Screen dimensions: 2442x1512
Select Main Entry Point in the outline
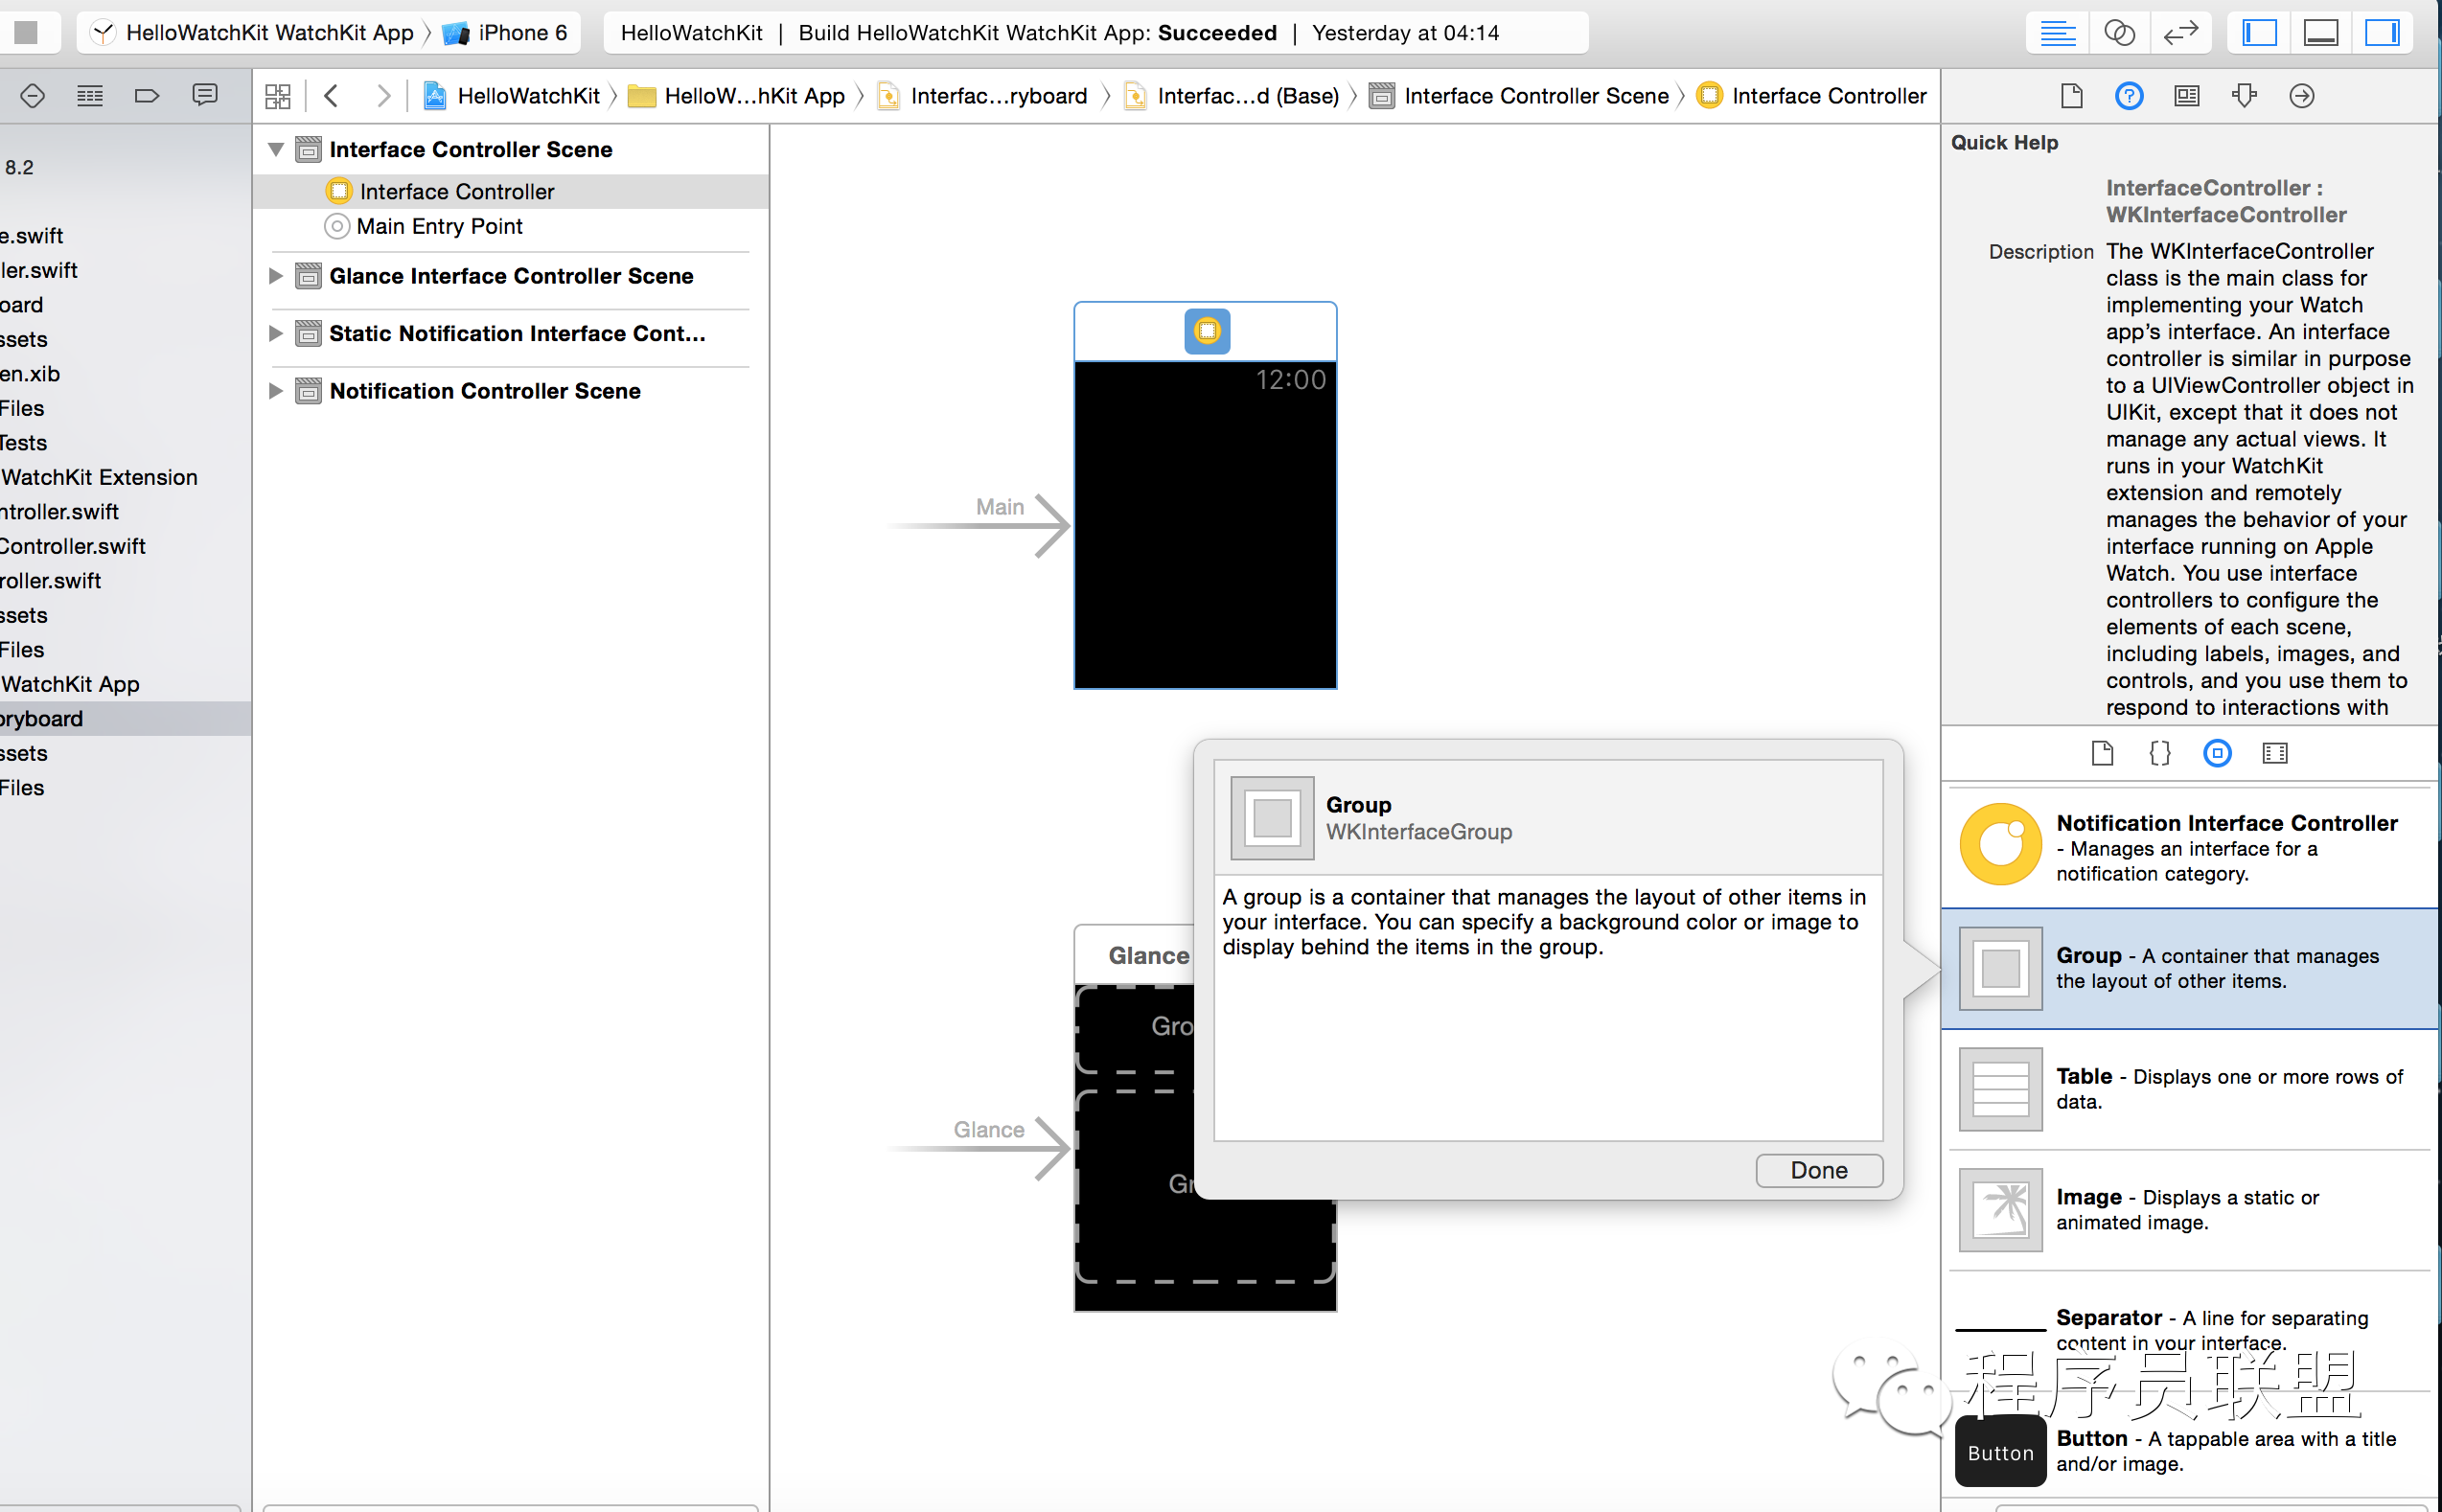click(511, 226)
